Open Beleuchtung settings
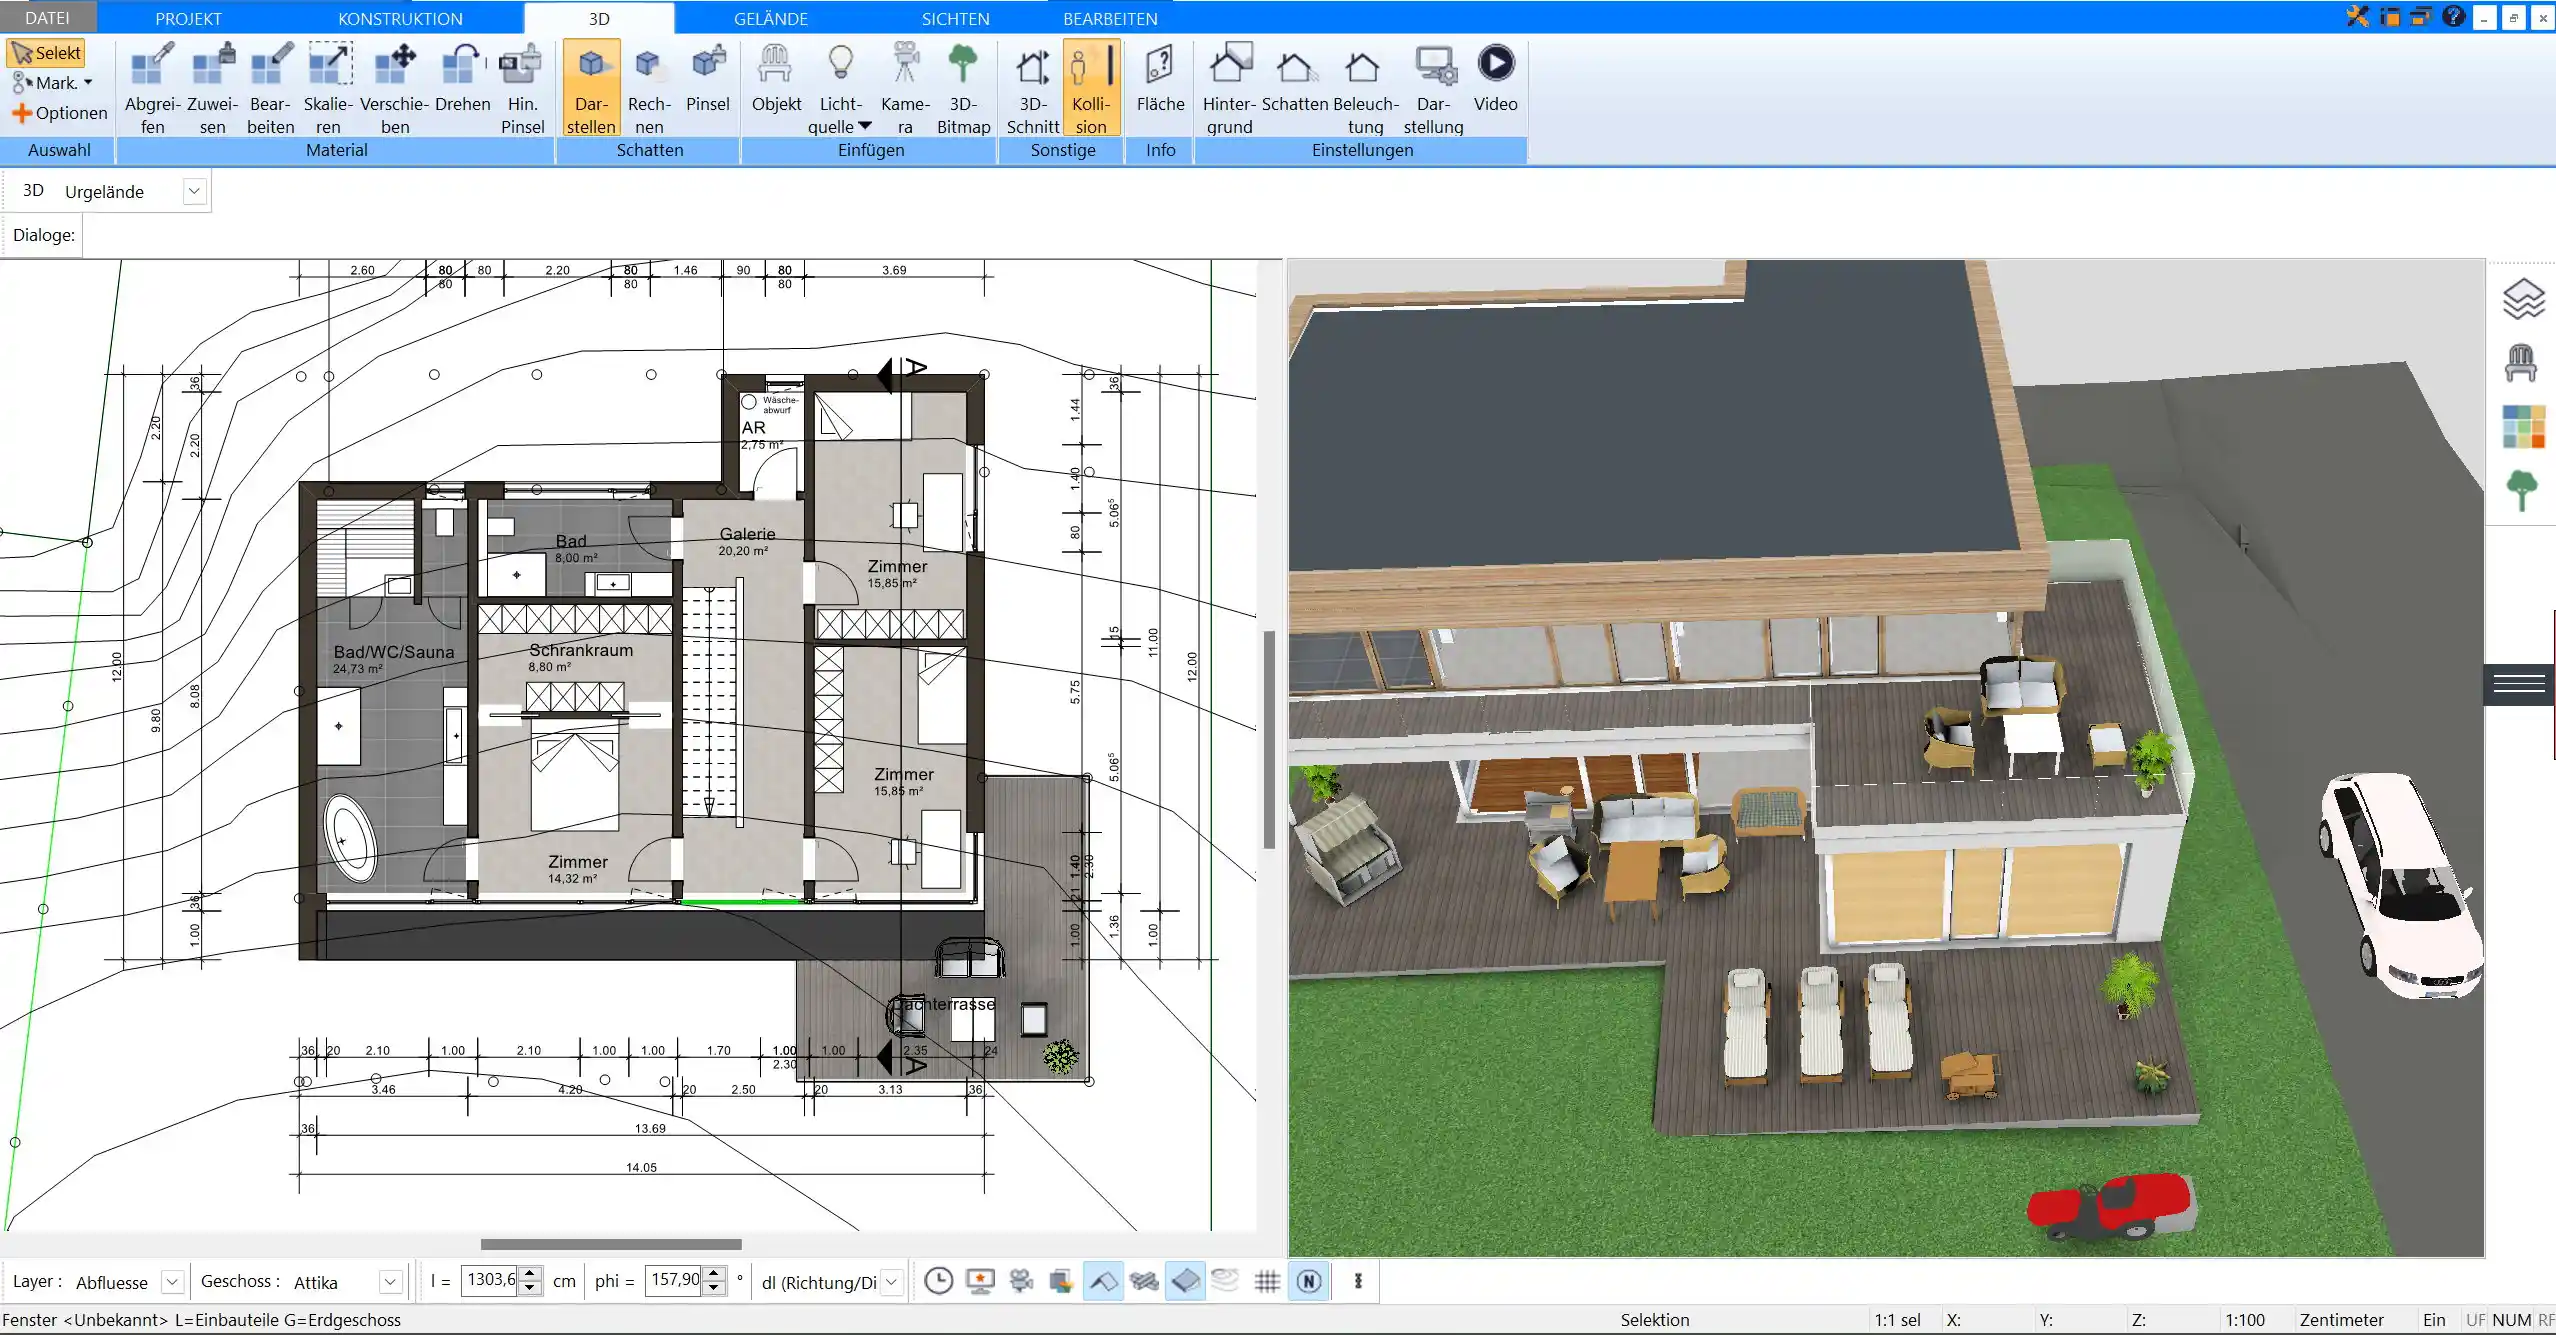This screenshot has height=1335, width=2556. coord(1365,88)
